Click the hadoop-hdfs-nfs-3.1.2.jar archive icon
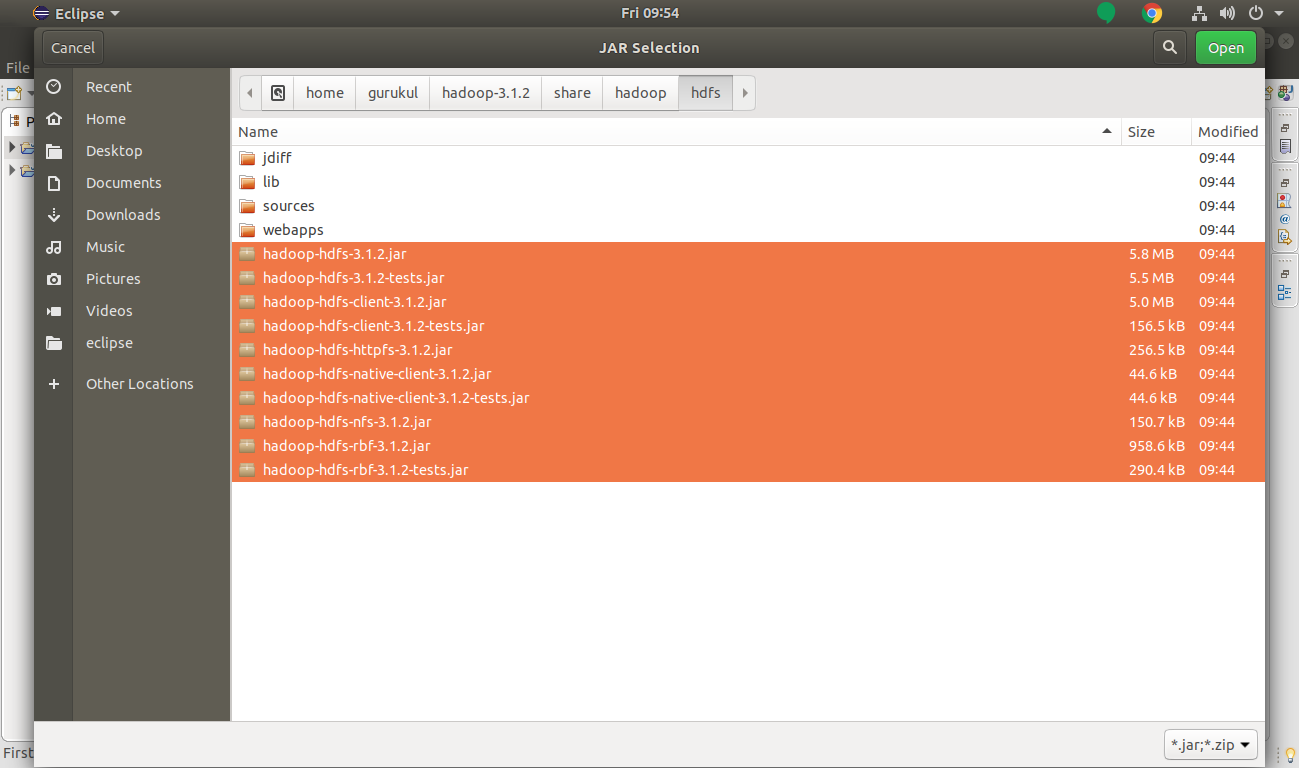 click(248, 422)
